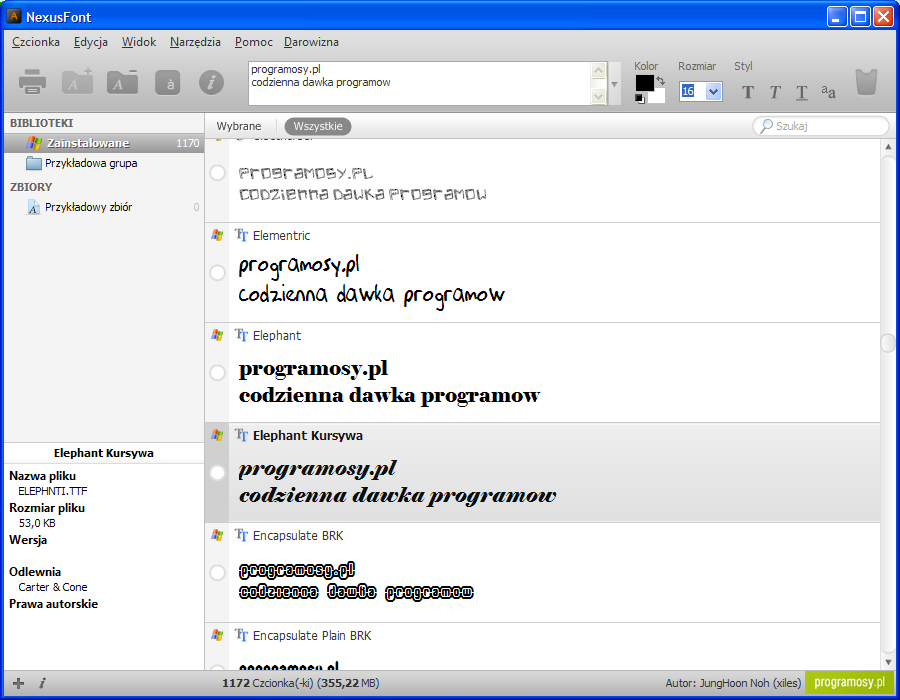
Task: Click the 53,0 KB file size value
Action: (37, 523)
